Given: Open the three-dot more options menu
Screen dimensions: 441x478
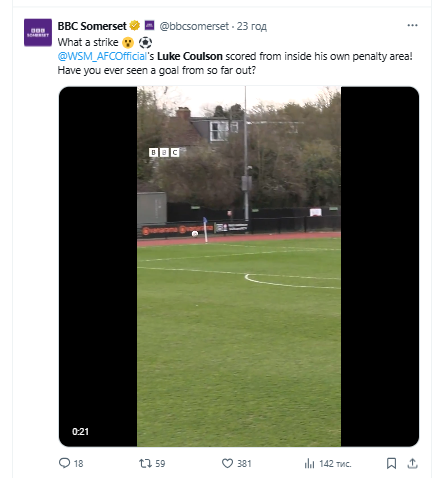Looking at the screenshot, I should [x=412, y=26].
